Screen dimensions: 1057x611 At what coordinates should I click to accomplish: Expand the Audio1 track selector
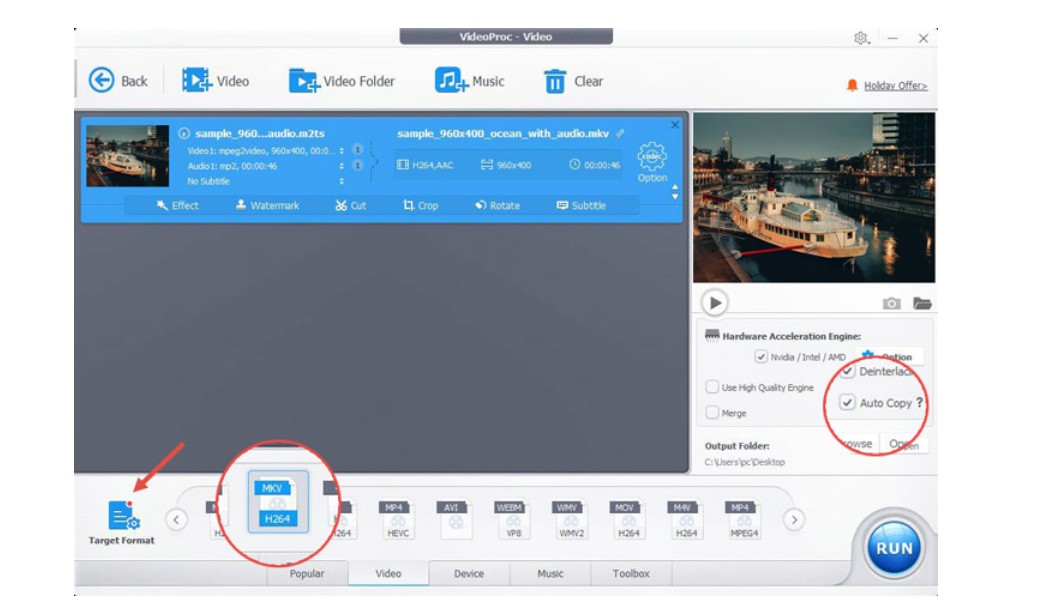pyautogui.click(x=342, y=166)
